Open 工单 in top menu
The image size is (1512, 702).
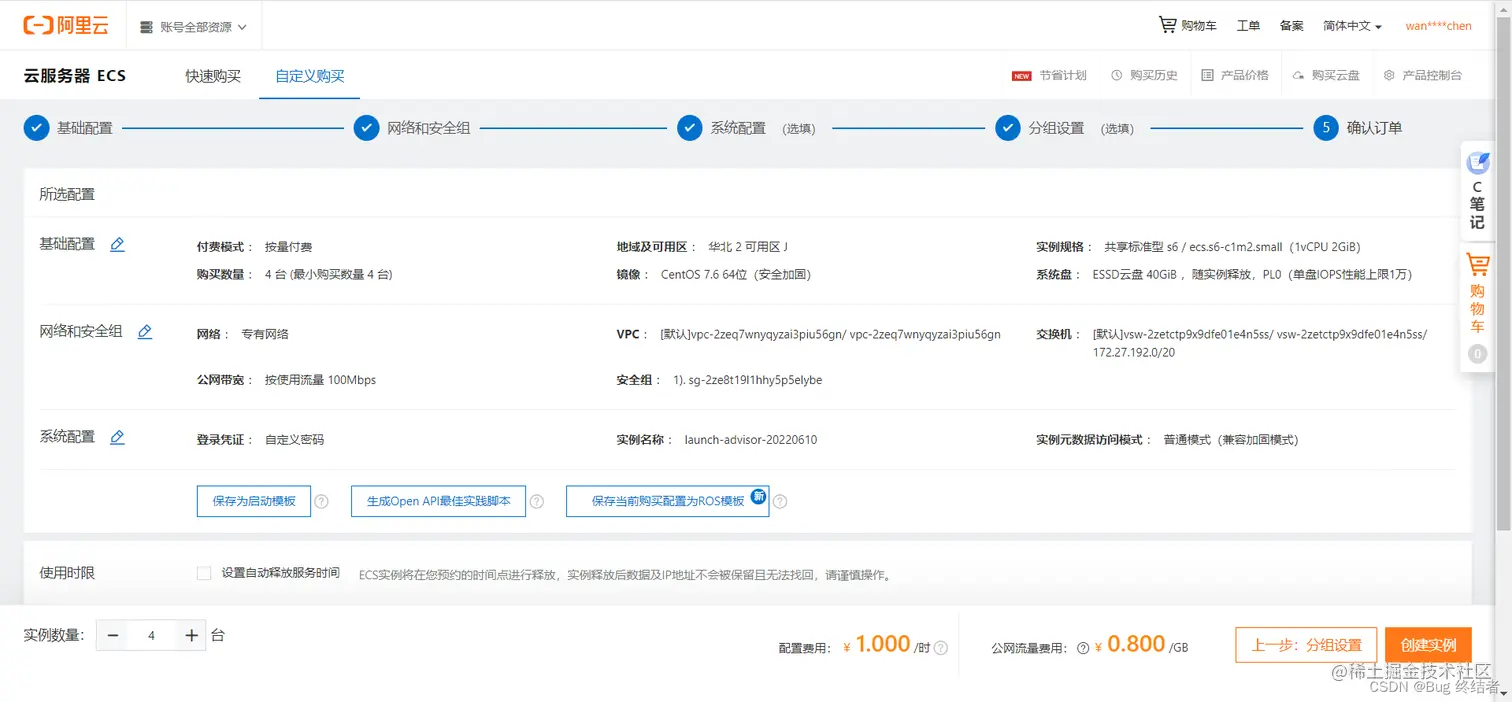1248,26
